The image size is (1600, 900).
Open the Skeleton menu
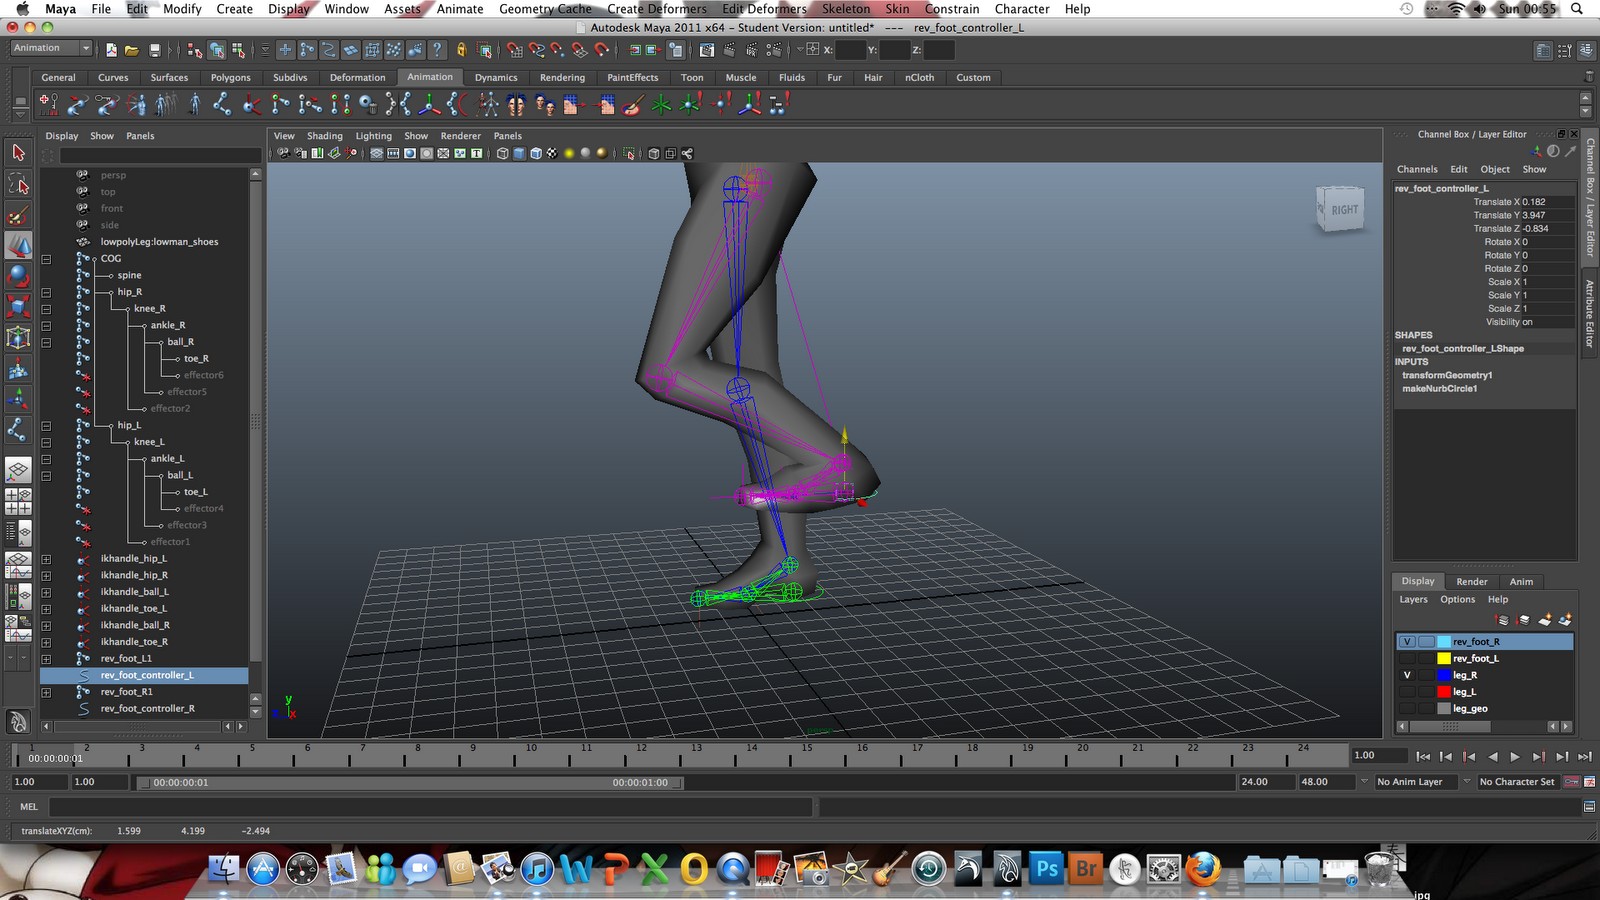(845, 9)
